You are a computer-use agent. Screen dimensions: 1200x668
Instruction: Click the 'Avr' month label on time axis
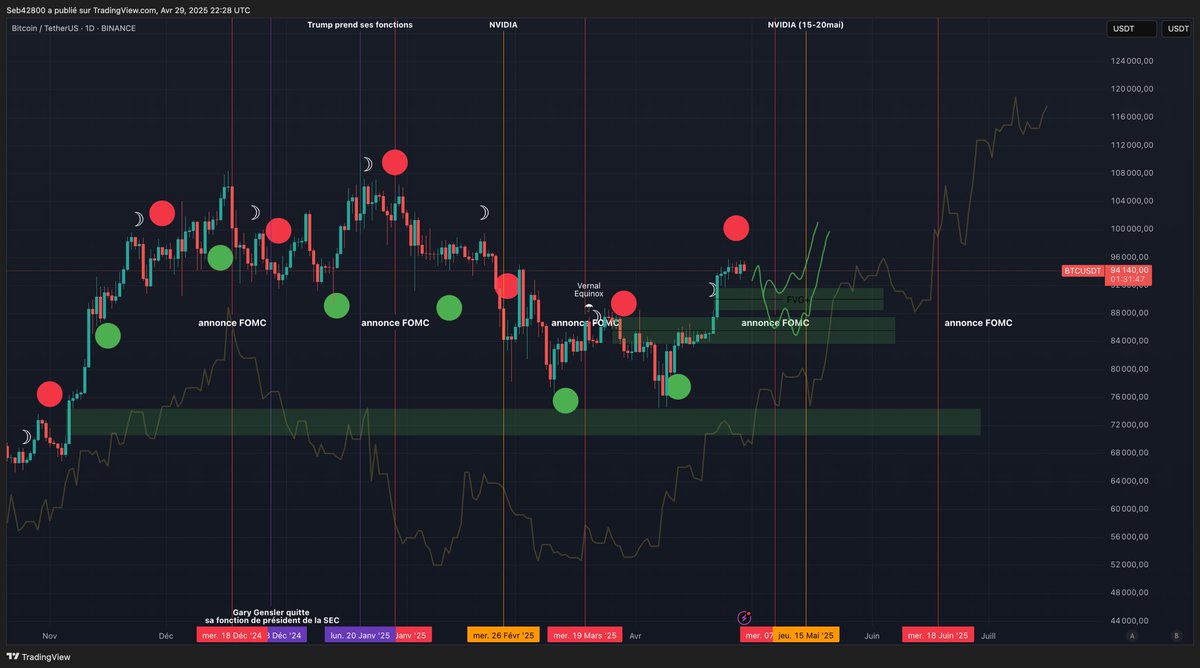pos(635,635)
